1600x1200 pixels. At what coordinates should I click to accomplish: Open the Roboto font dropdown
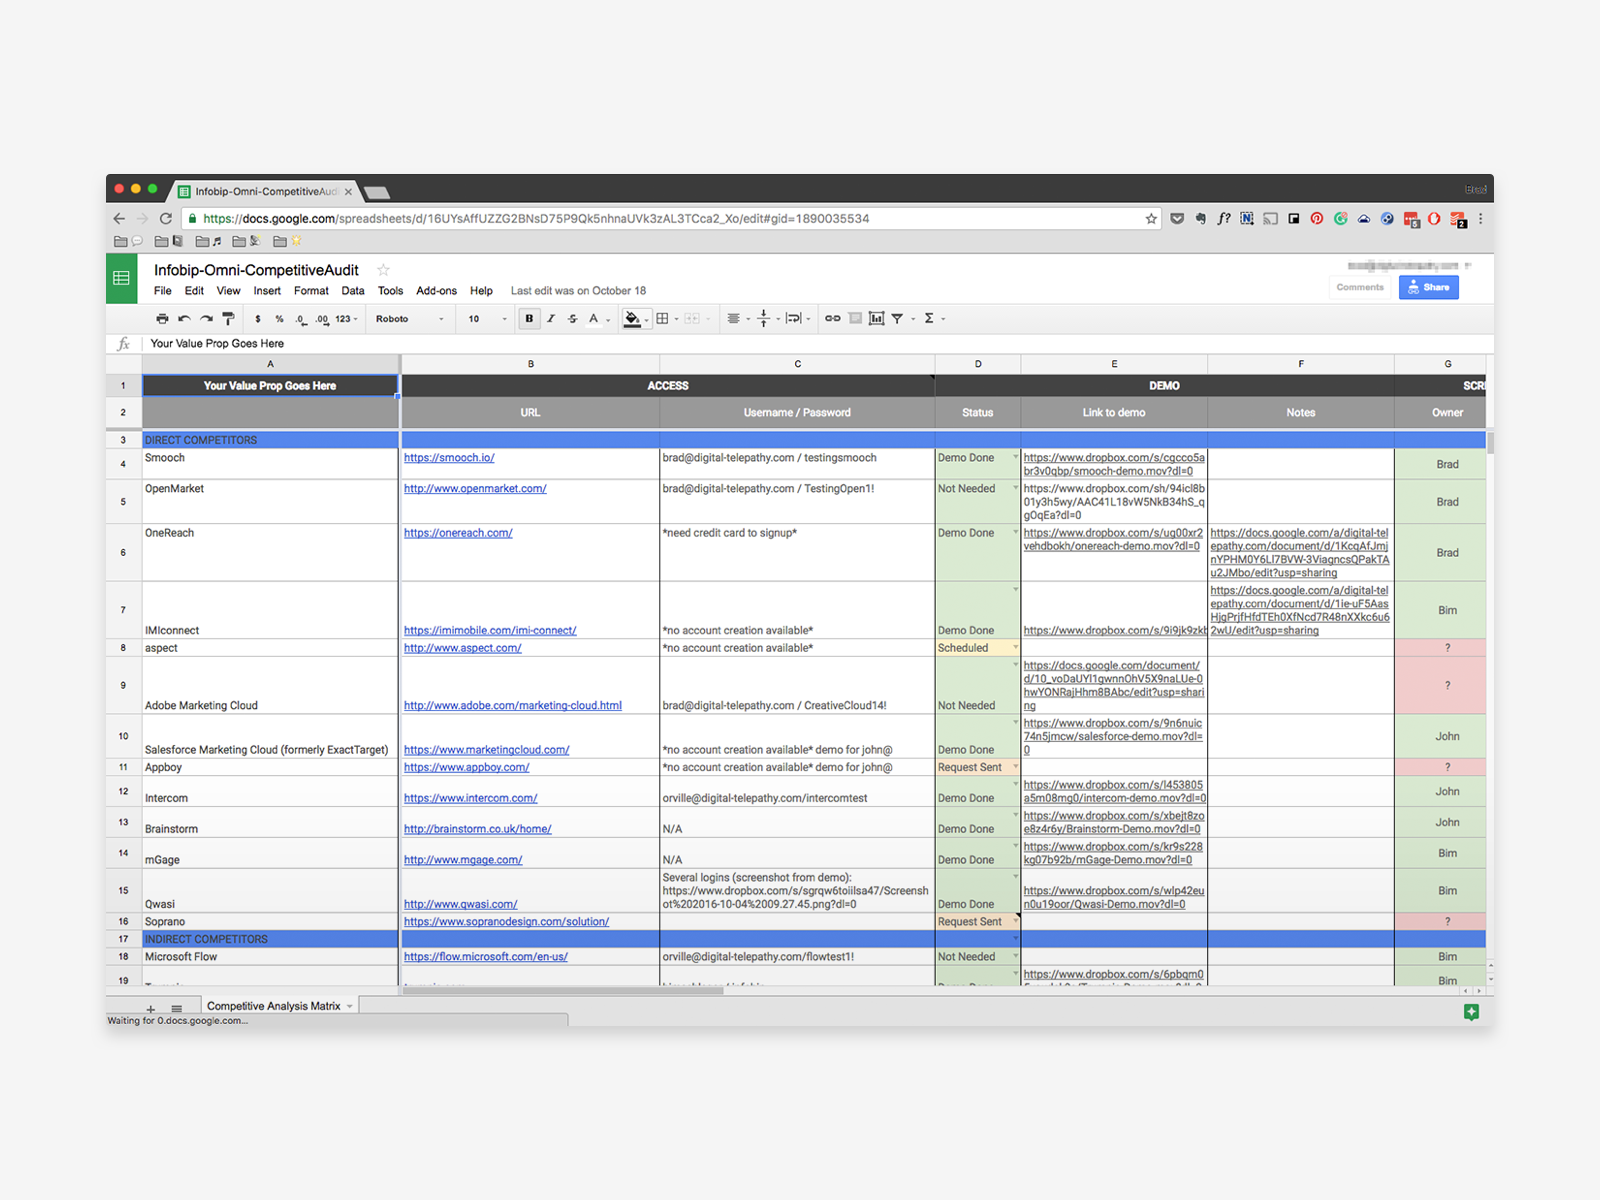[410, 319]
